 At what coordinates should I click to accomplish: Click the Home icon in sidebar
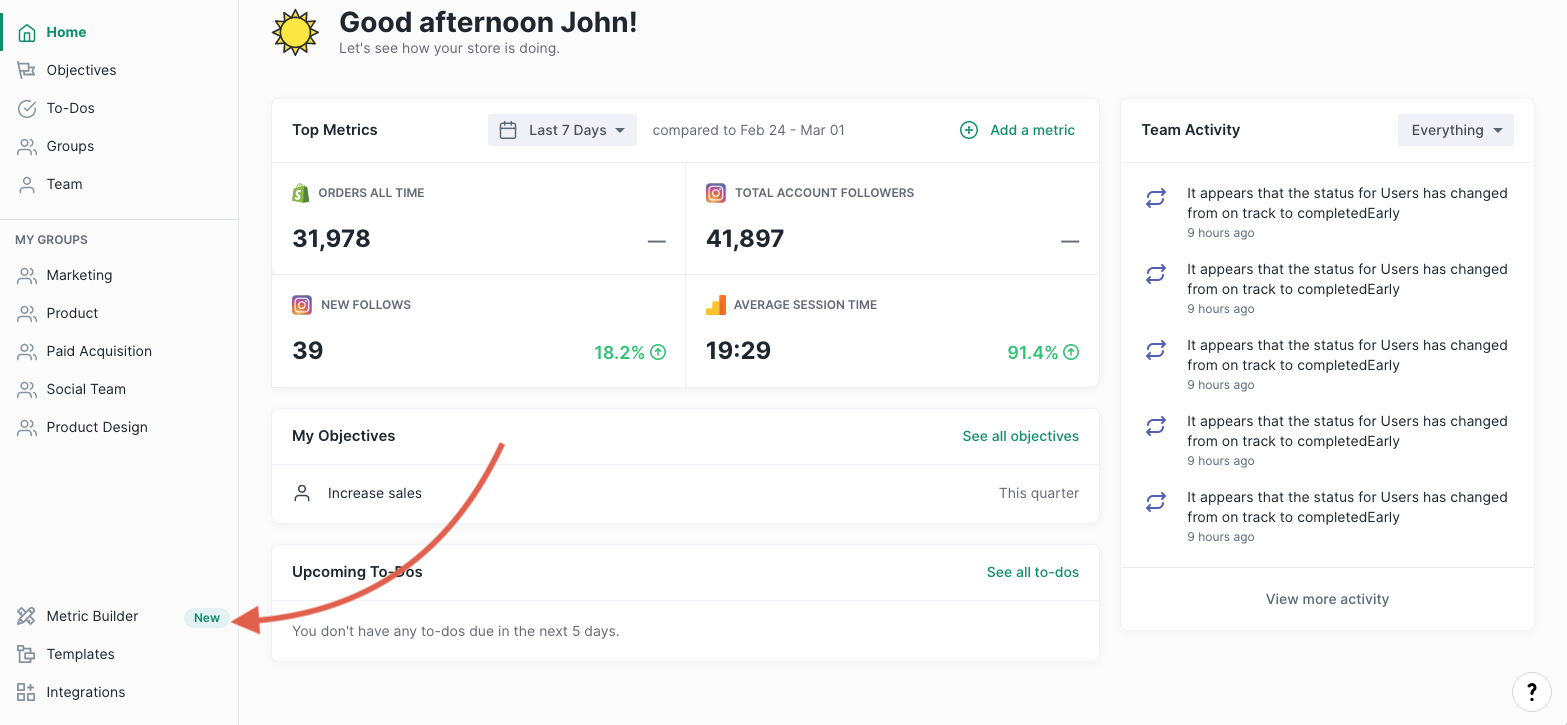27,32
